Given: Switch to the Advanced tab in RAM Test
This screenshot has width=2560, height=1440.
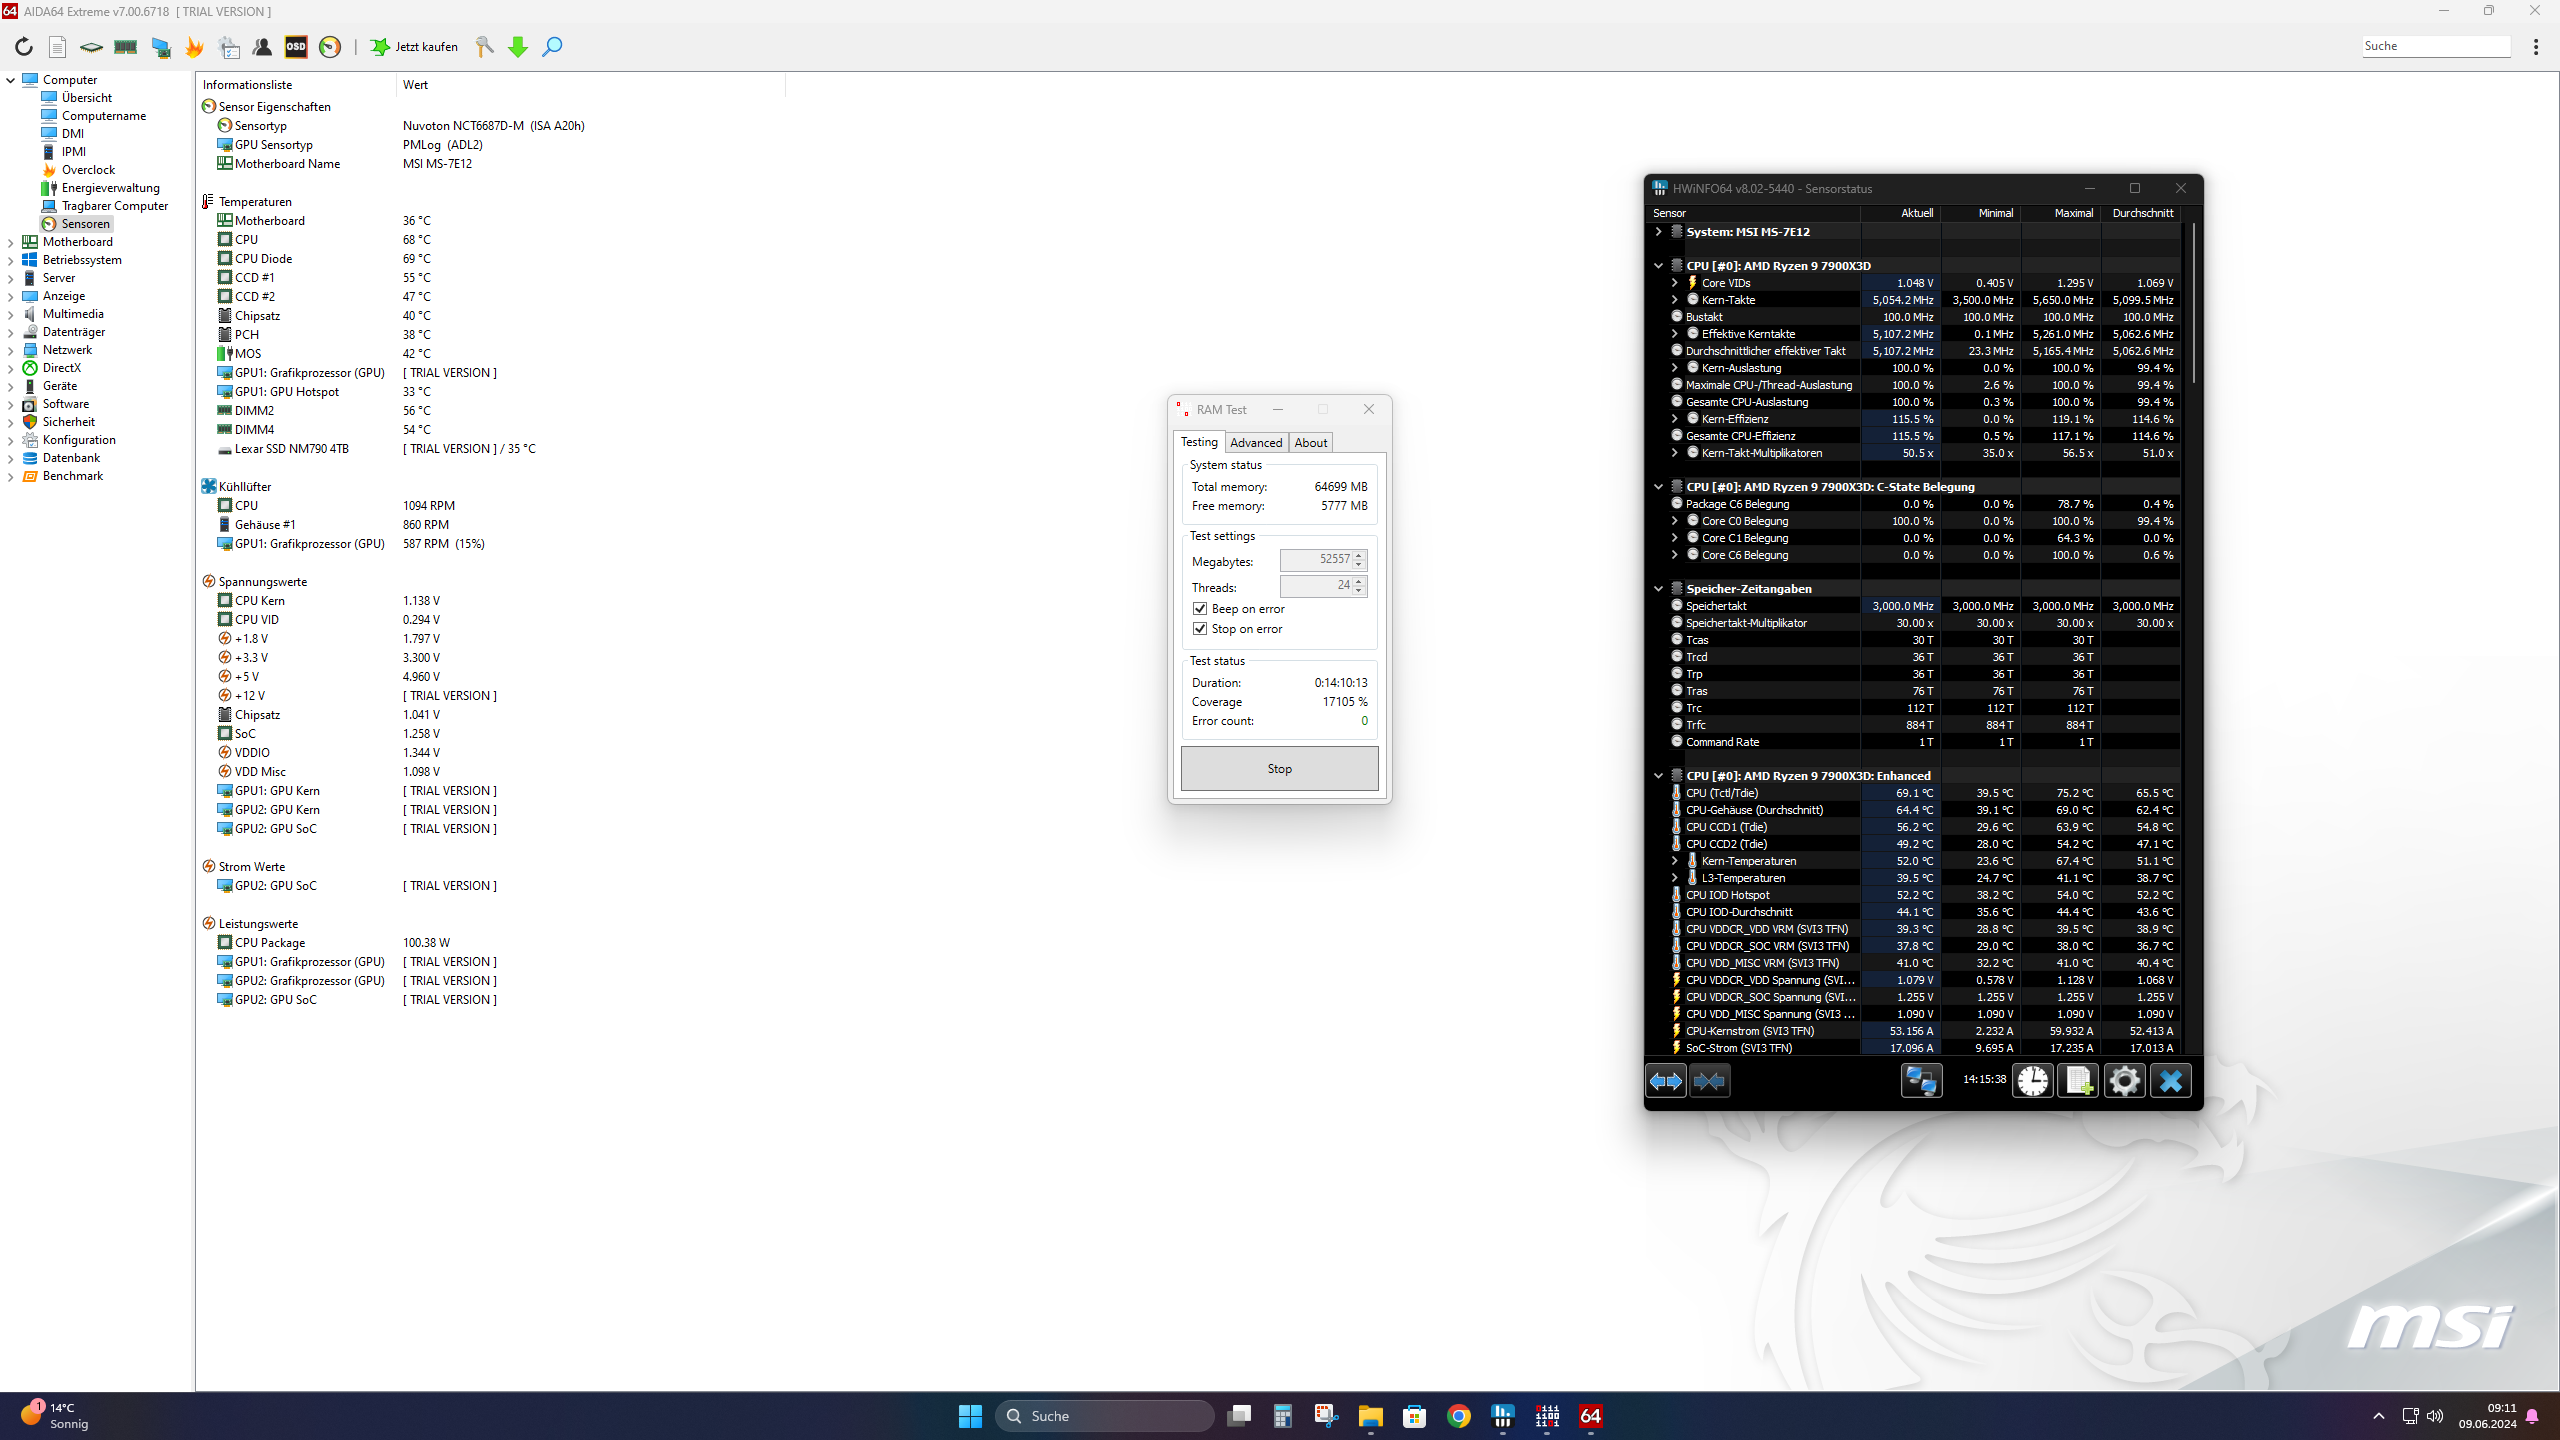Looking at the screenshot, I should [1255, 443].
